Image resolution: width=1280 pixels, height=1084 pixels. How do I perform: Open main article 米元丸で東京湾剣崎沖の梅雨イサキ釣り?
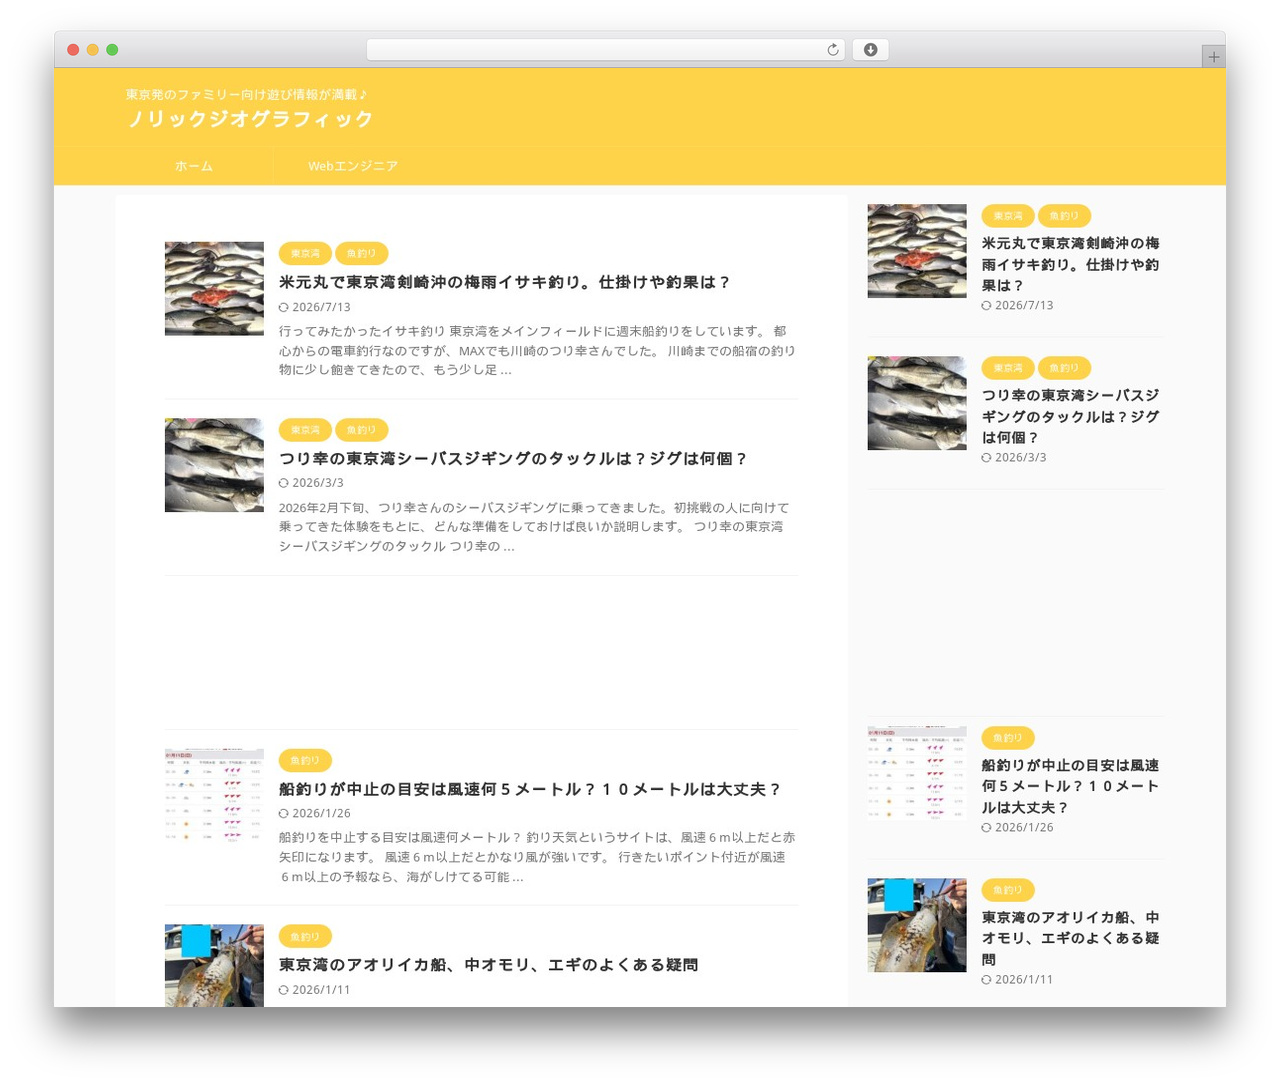[504, 283]
